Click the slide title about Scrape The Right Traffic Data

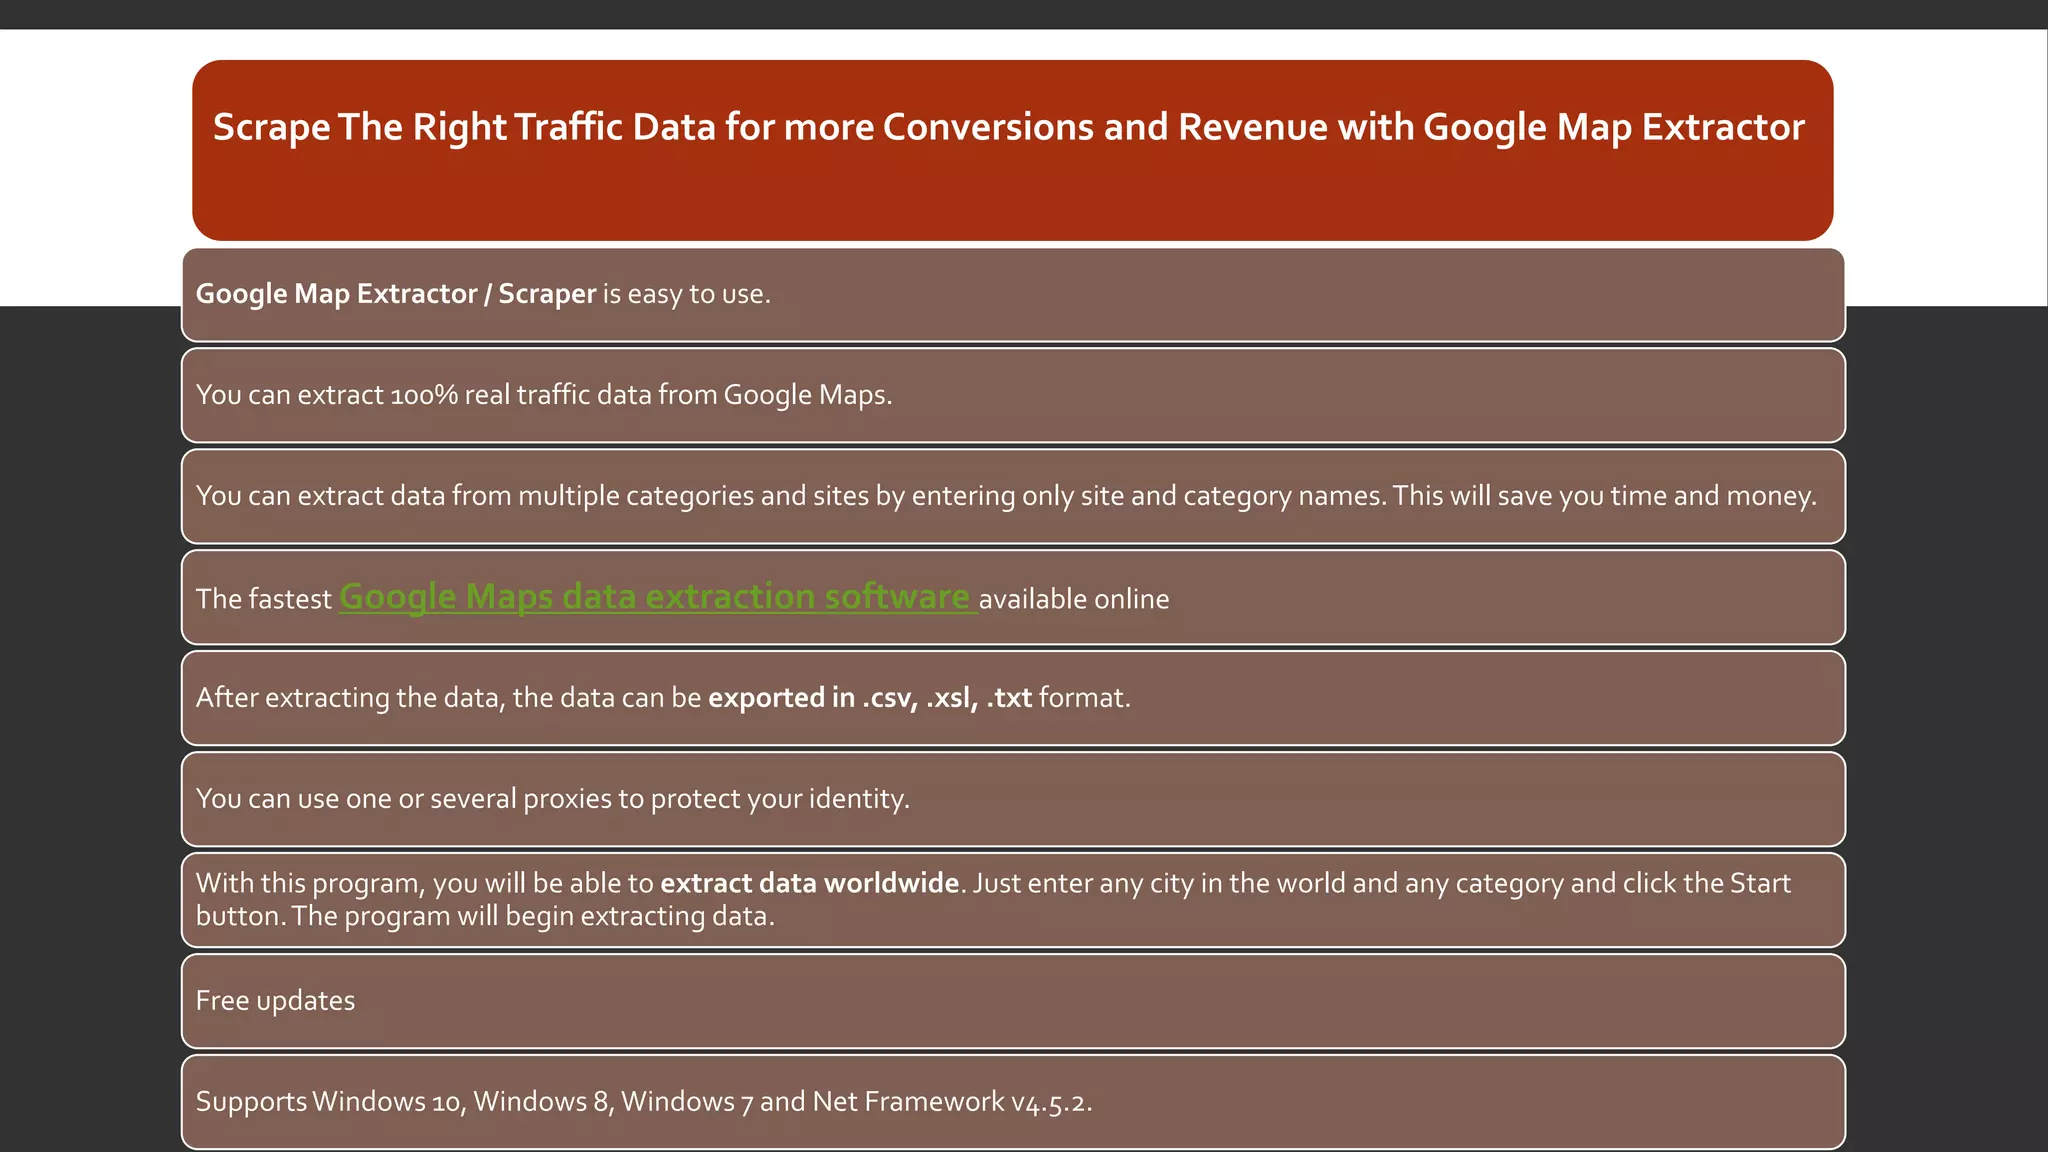tap(1009, 127)
